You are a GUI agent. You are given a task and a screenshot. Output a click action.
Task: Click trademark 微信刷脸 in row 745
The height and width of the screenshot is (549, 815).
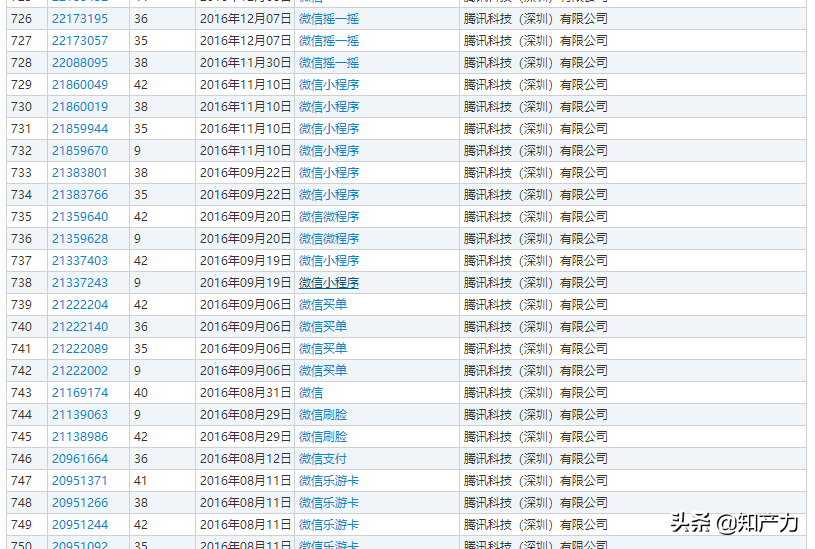click(x=323, y=437)
